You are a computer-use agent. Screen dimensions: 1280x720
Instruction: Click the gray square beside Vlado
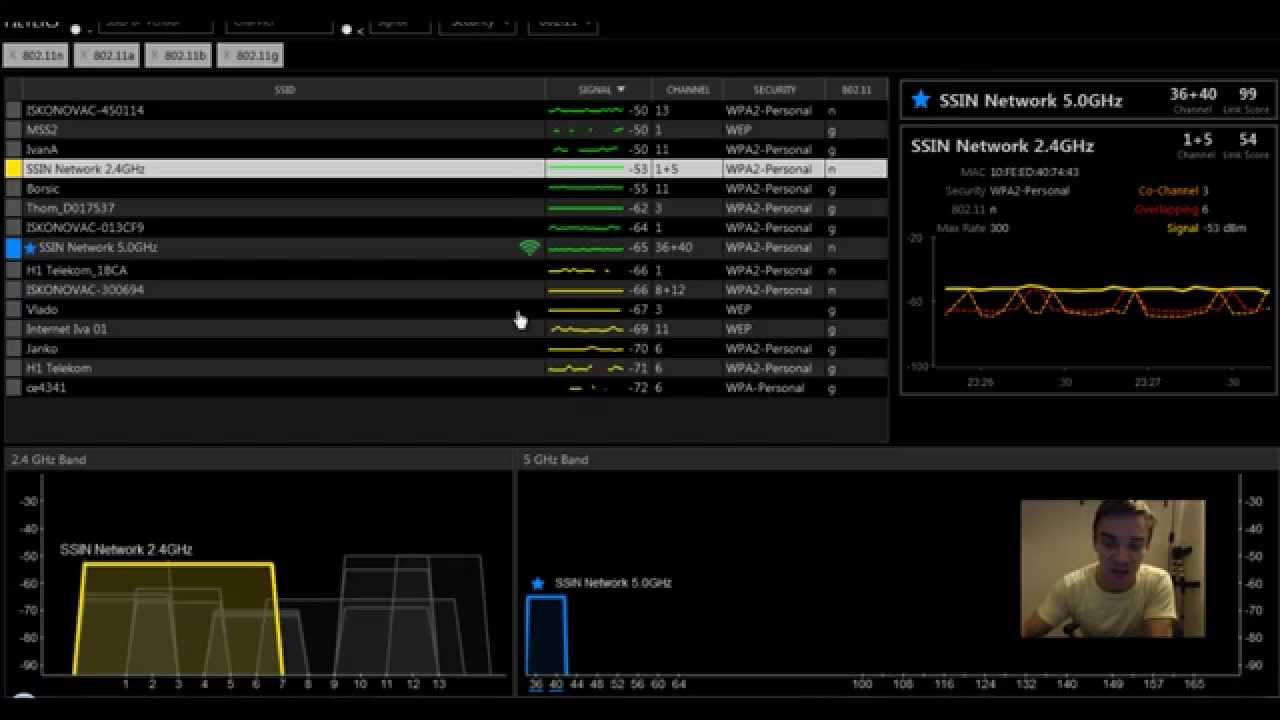tap(14, 309)
